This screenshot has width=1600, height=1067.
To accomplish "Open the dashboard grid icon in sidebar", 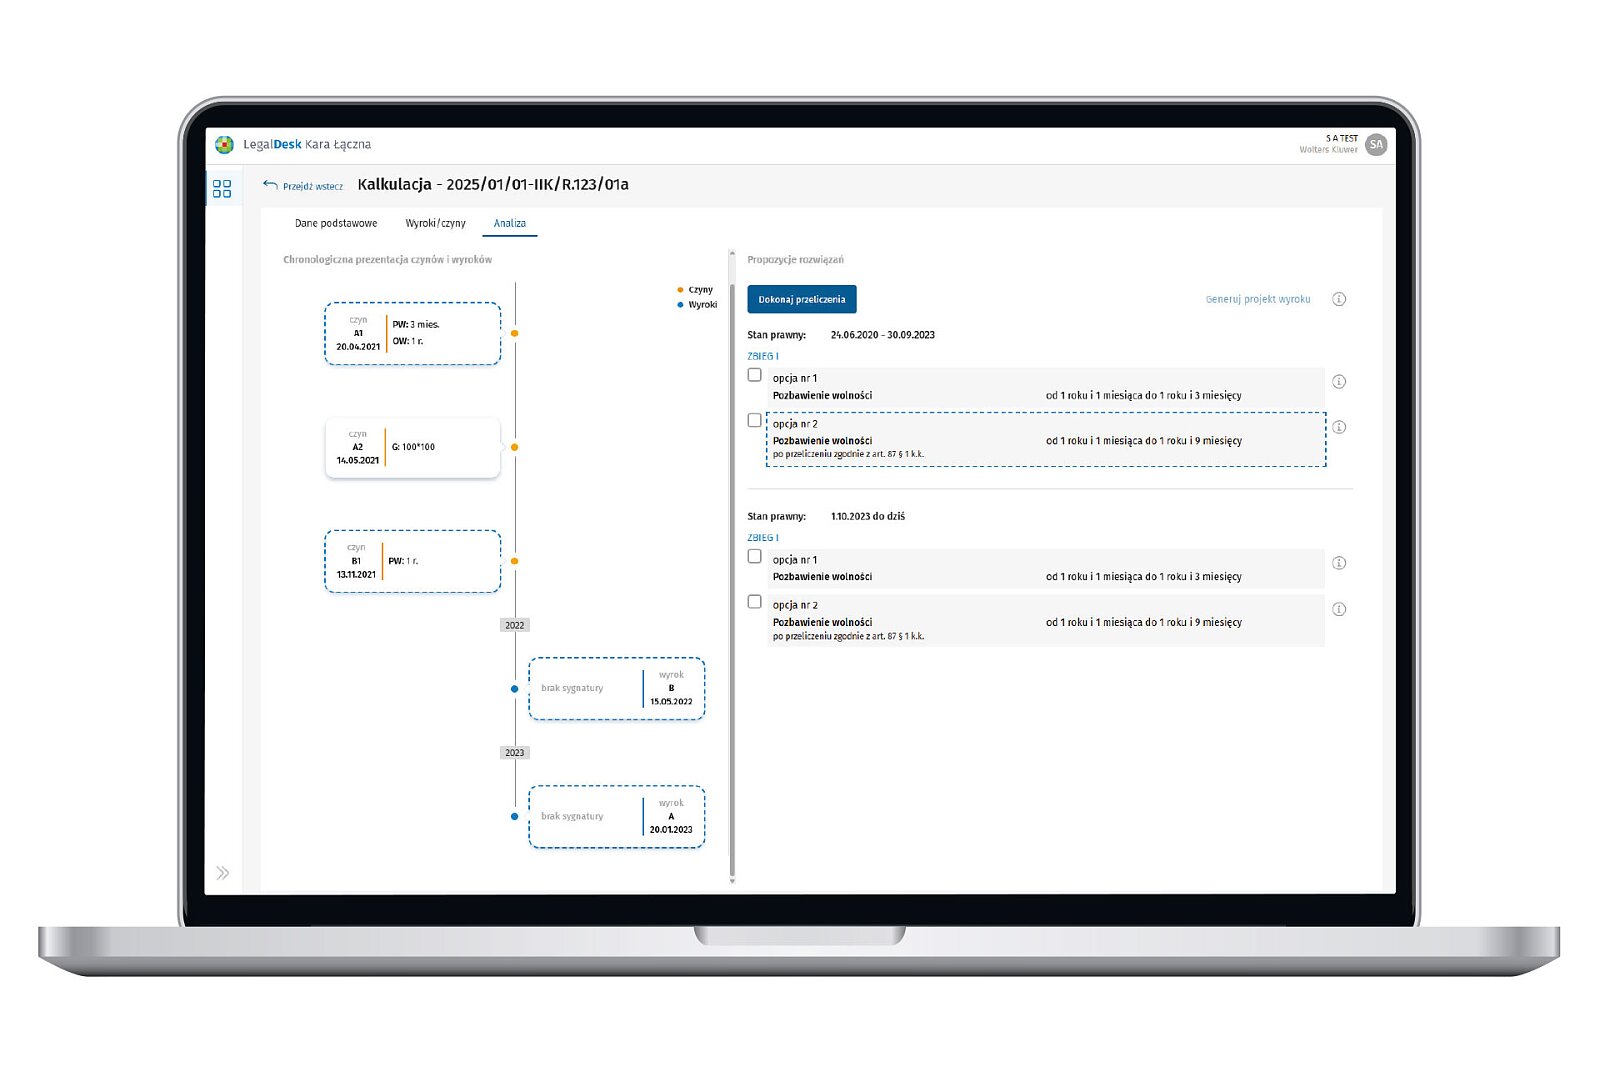I will click(x=222, y=188).
